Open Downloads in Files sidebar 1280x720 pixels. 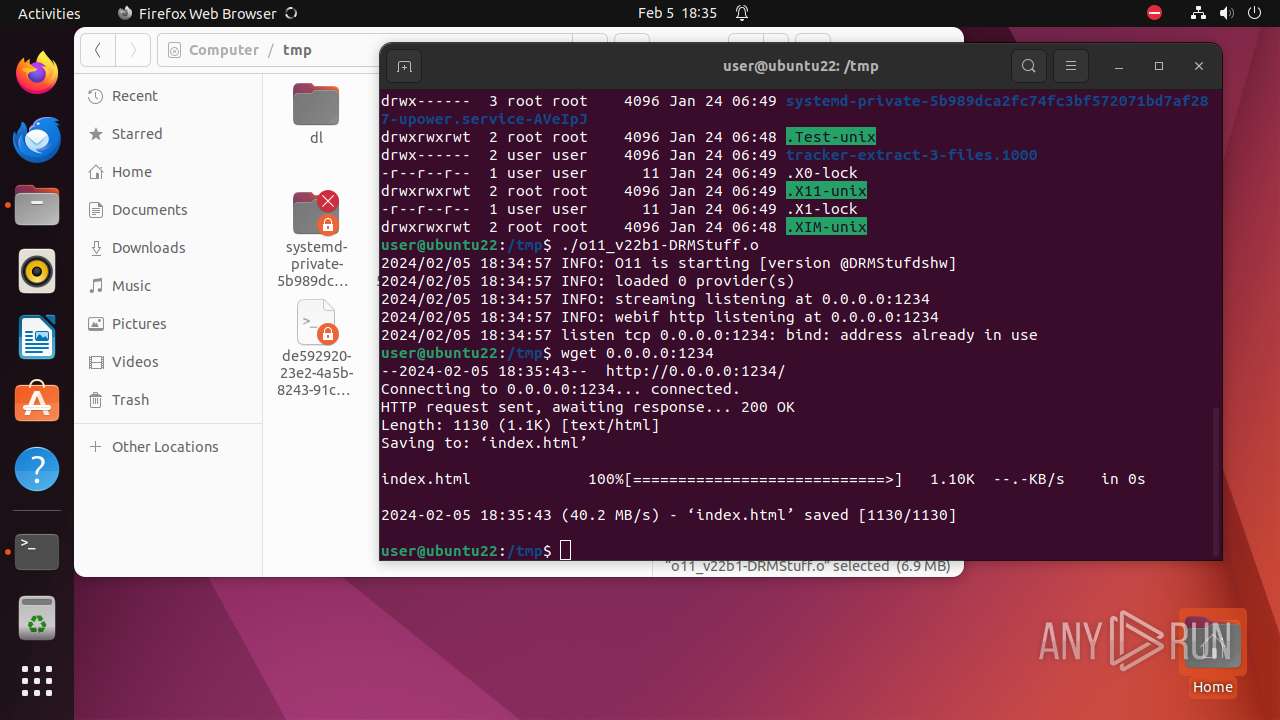(x=168, y=248)
